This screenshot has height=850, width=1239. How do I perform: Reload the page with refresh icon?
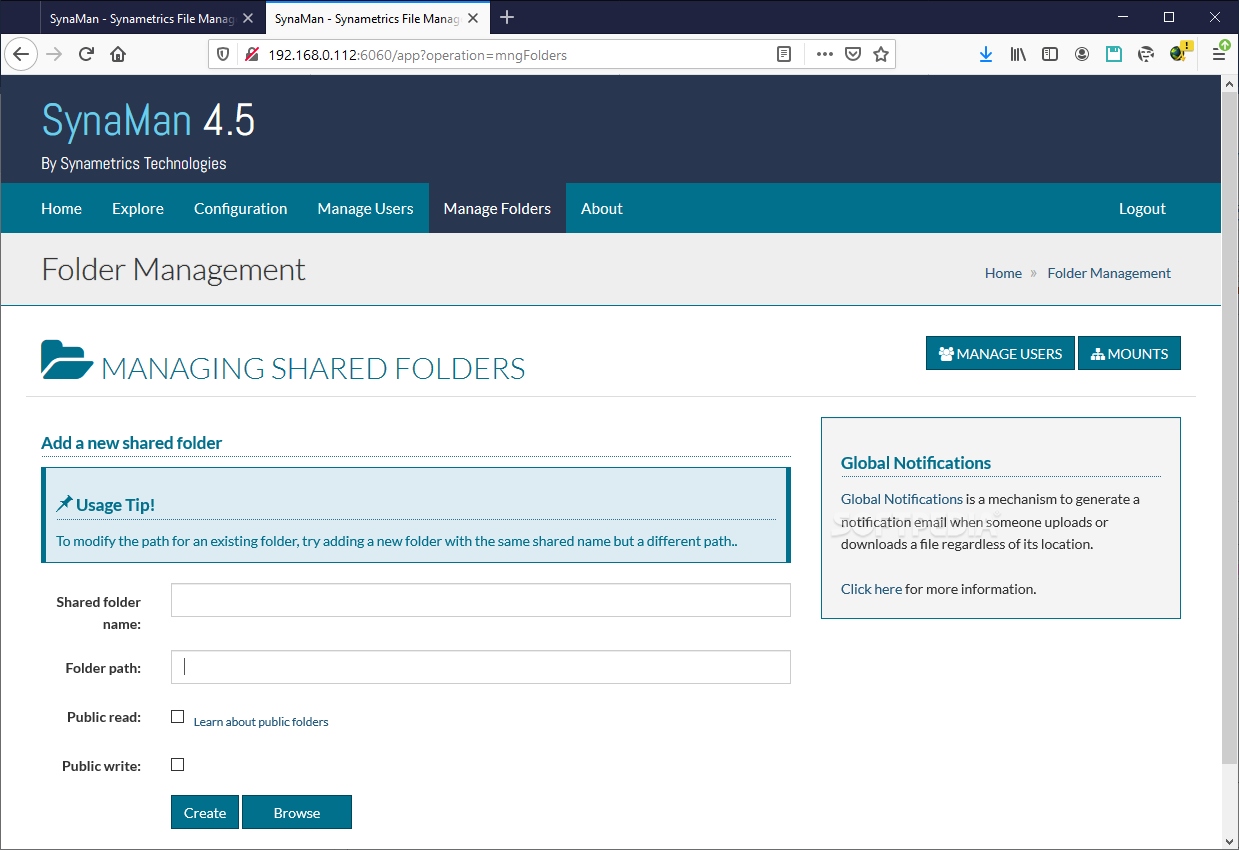(86, 54)
